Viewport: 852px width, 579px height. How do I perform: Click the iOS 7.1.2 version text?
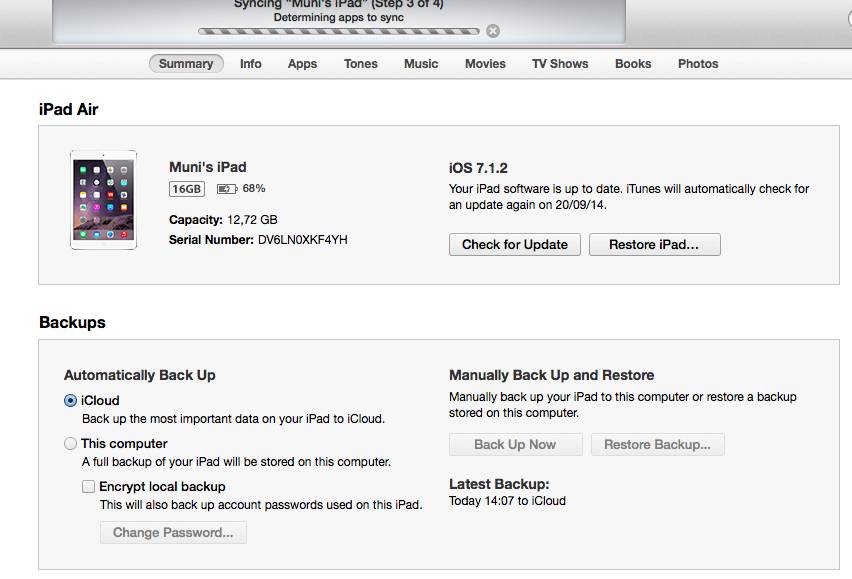[478, 168]
